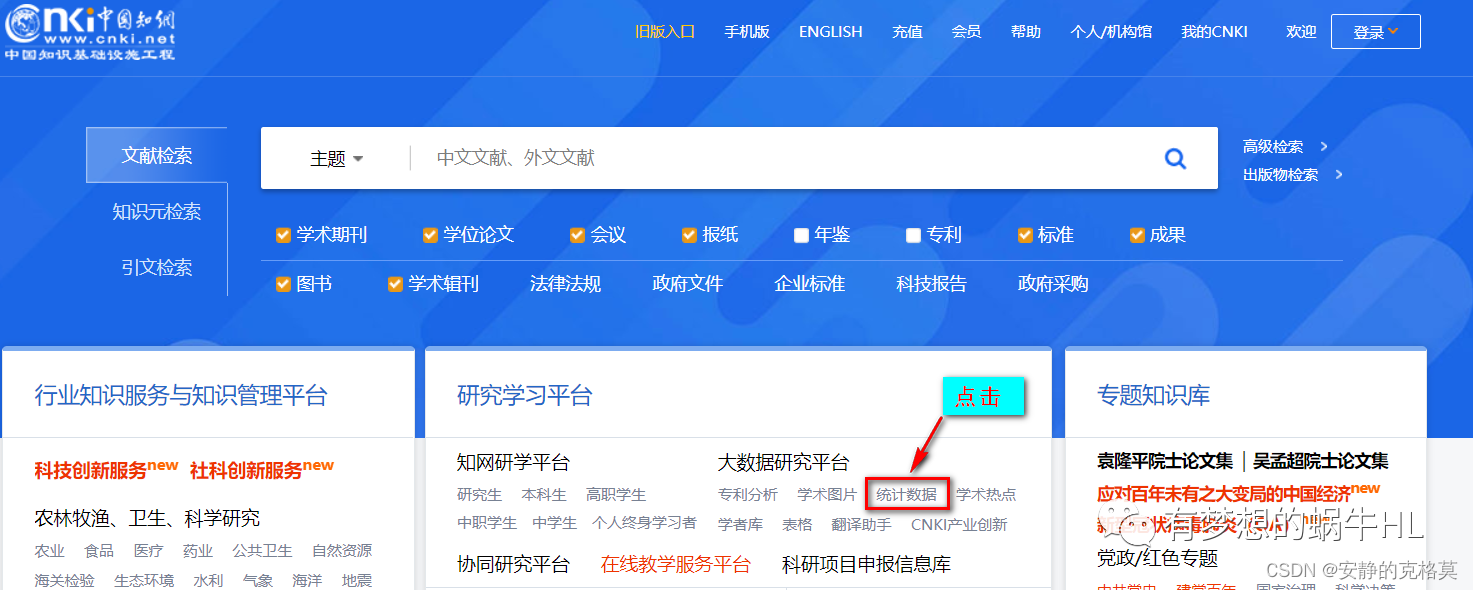Open 政府采购 database link

point(1053,284)
